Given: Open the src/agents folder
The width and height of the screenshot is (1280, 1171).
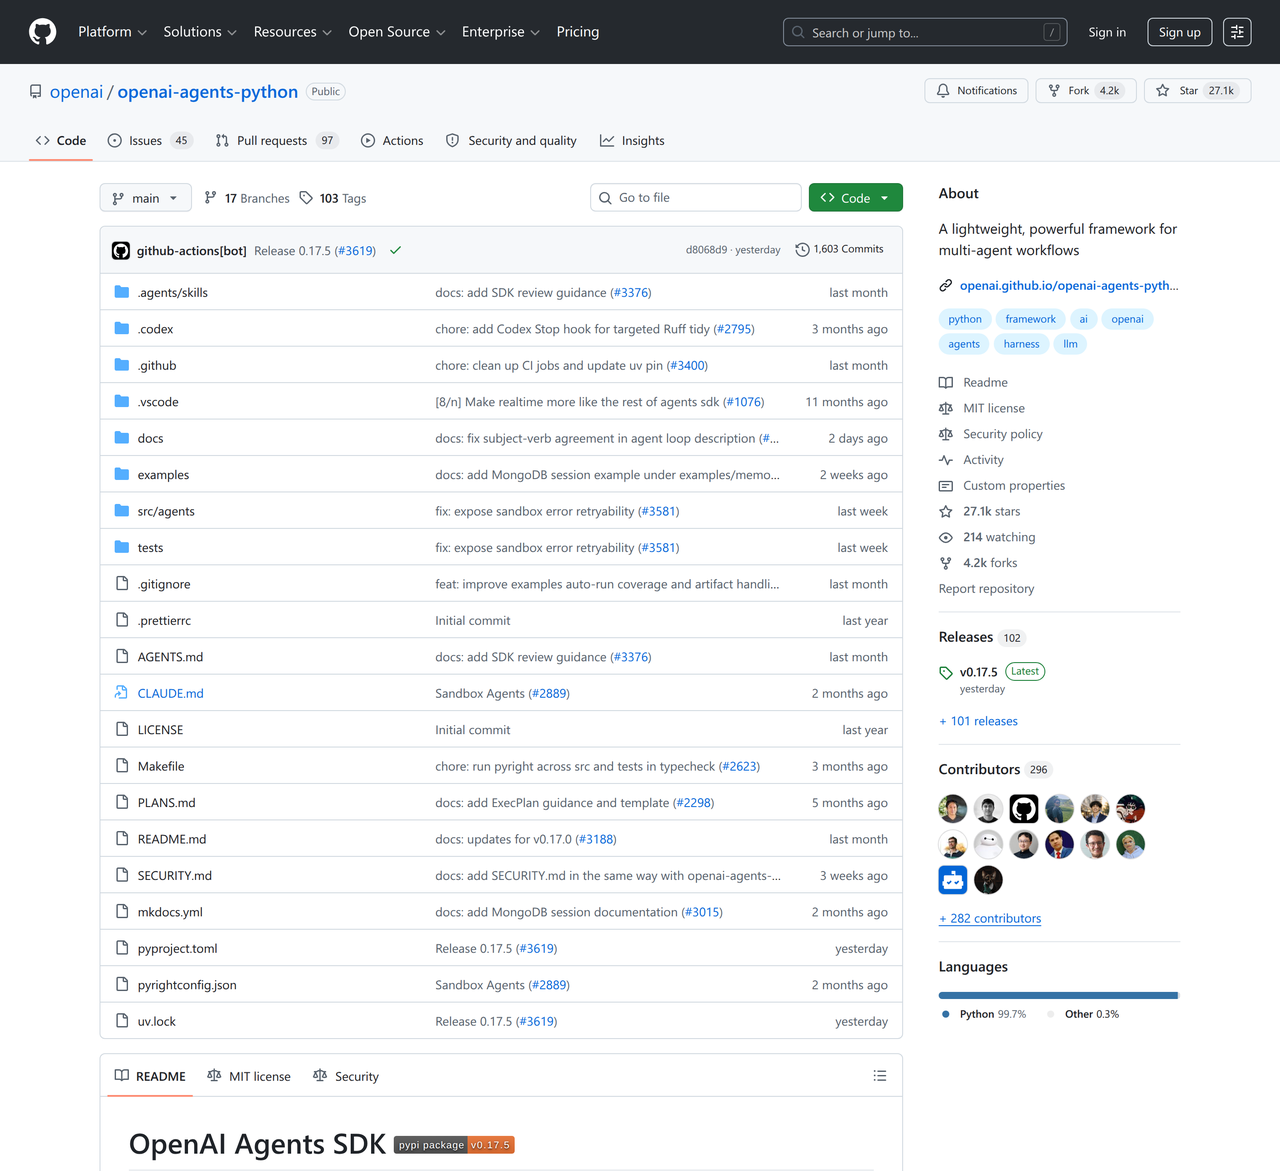Looking at the screenshot, I should click(x=166, y=511).
